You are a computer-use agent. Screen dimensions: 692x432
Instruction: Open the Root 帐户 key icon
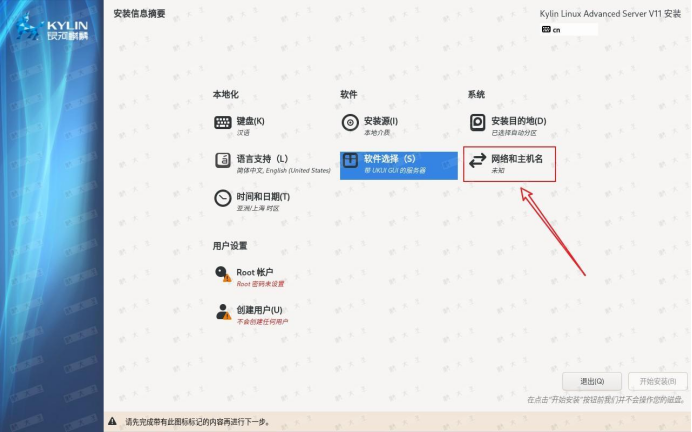(222, 274)
